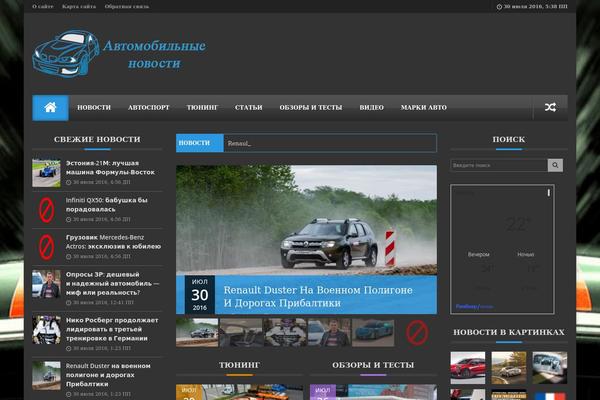Go to the home page icon
Viewport: 600px width, 400px height.
50,108
